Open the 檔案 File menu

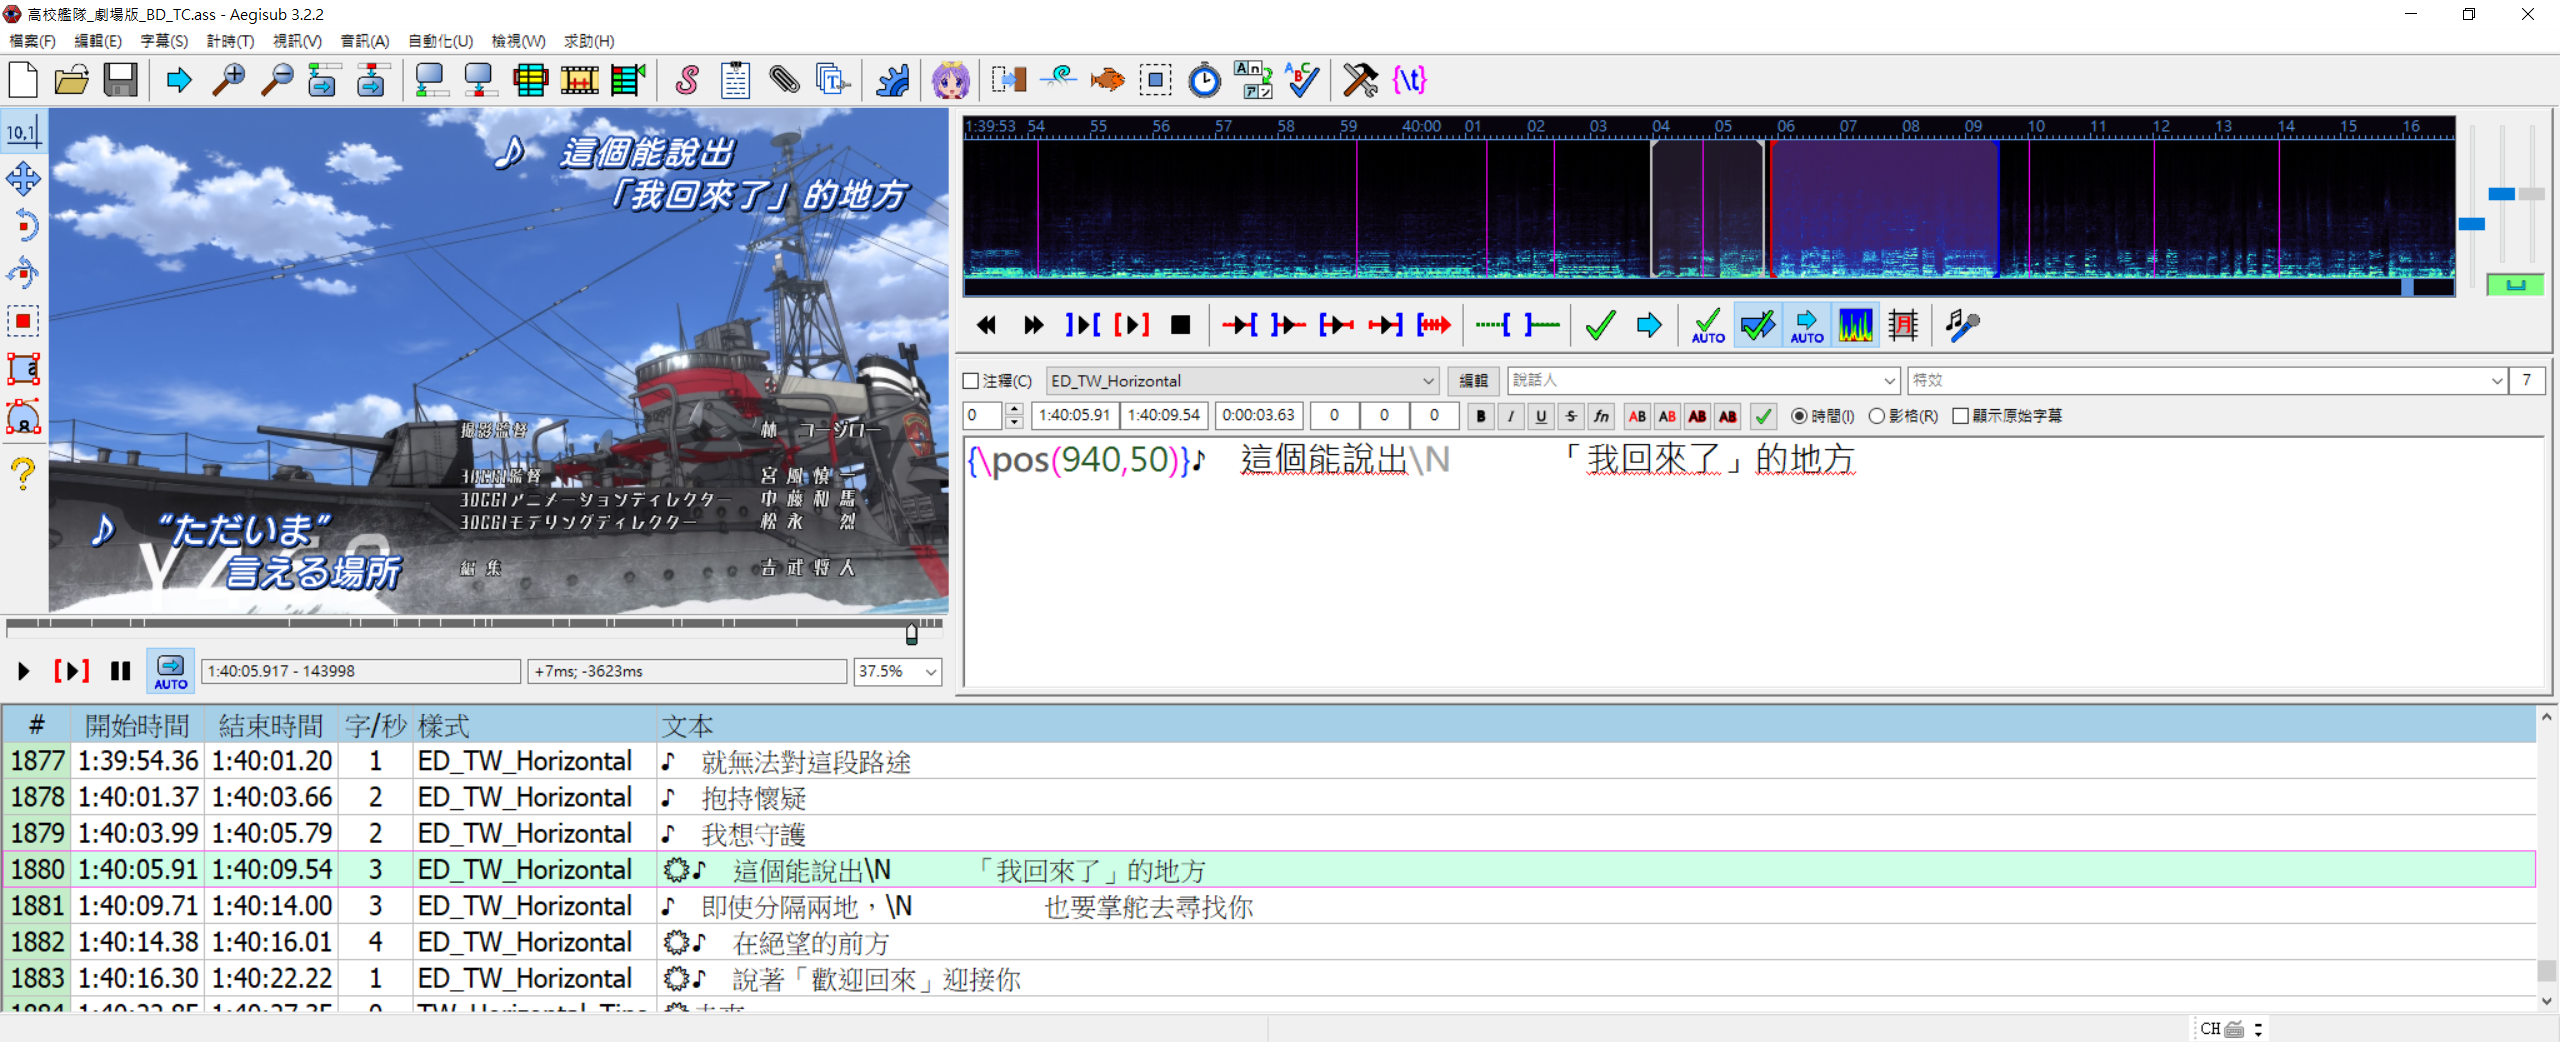pyautogui.click(x=32, y=41)
